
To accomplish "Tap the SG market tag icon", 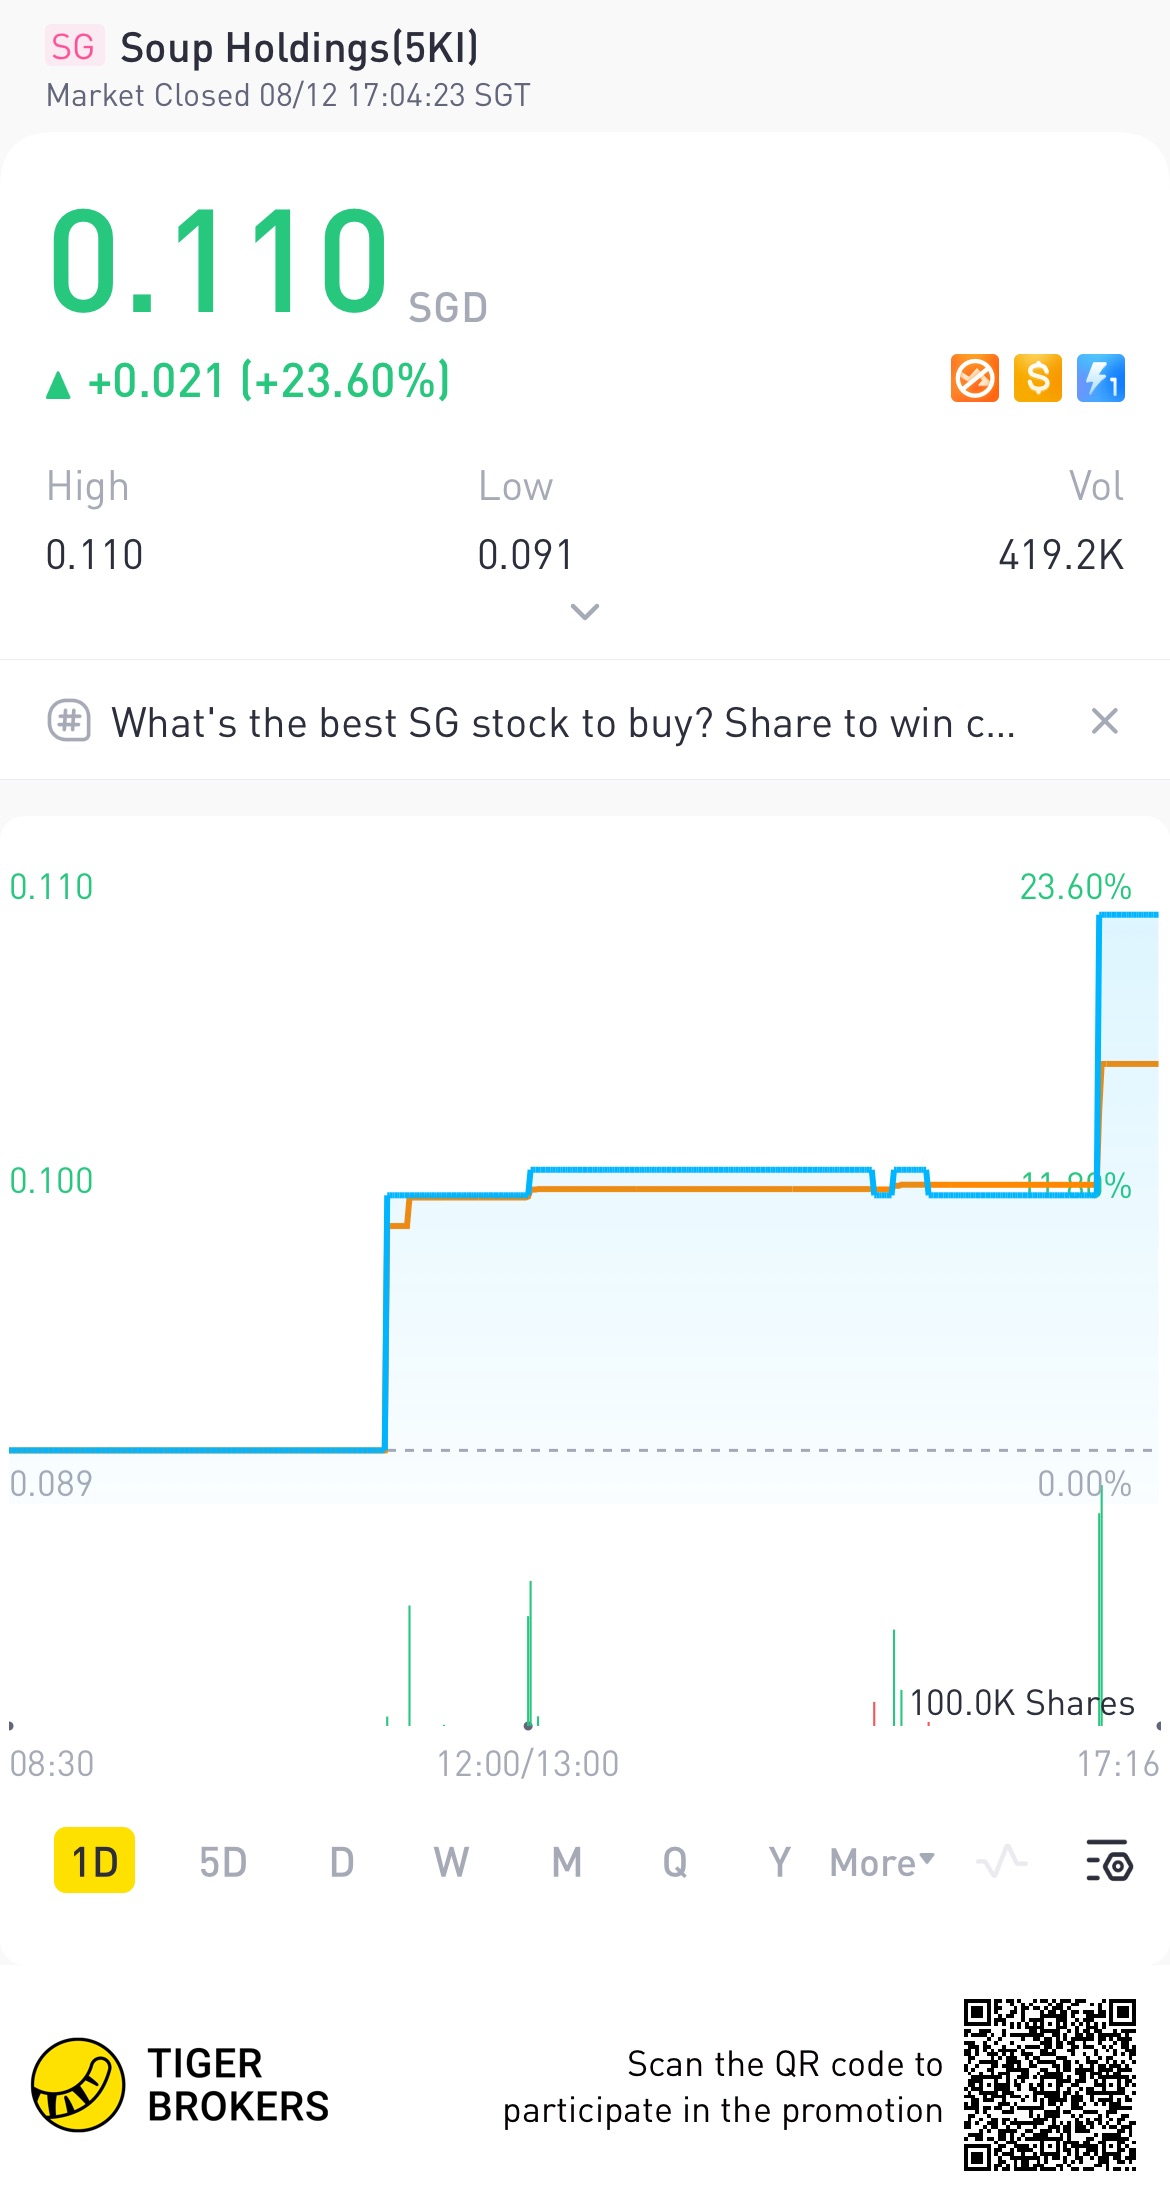I will click(x=72, y=47).
